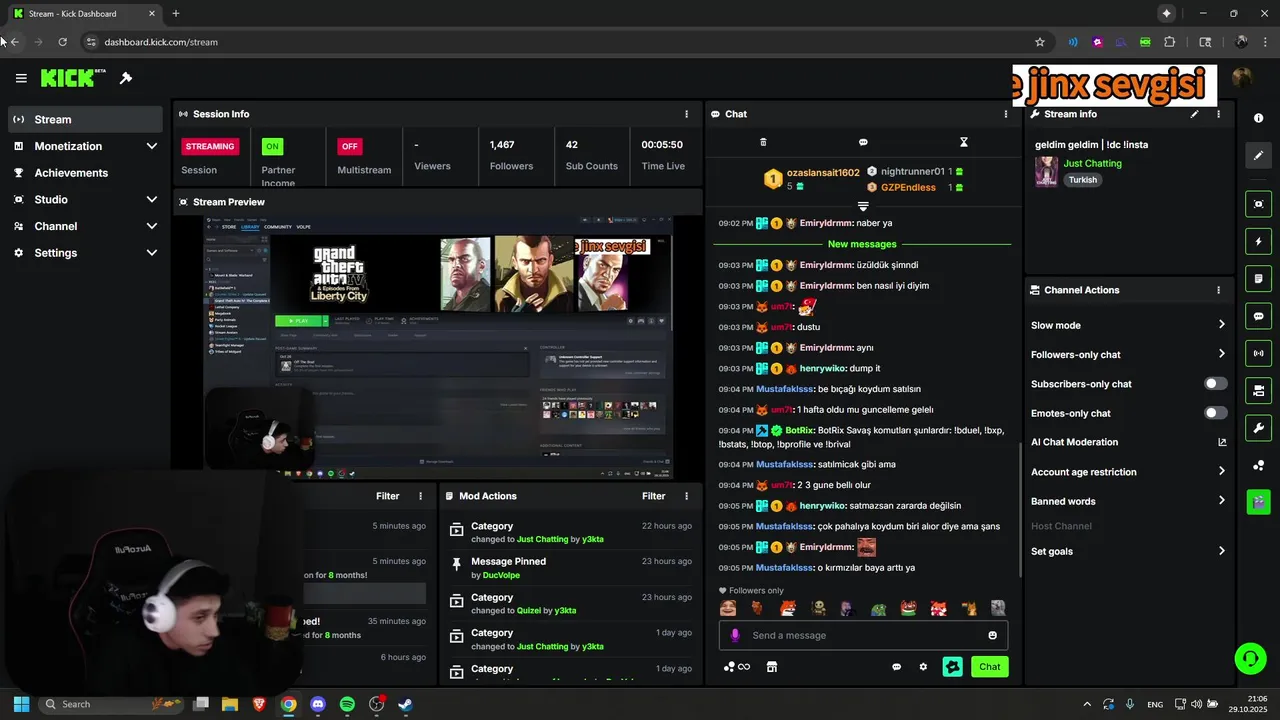Image resolution: width=1280 pixels, height=720 pixels.
Task: Click the browser address bar
Action: click(x=560, y=42)
